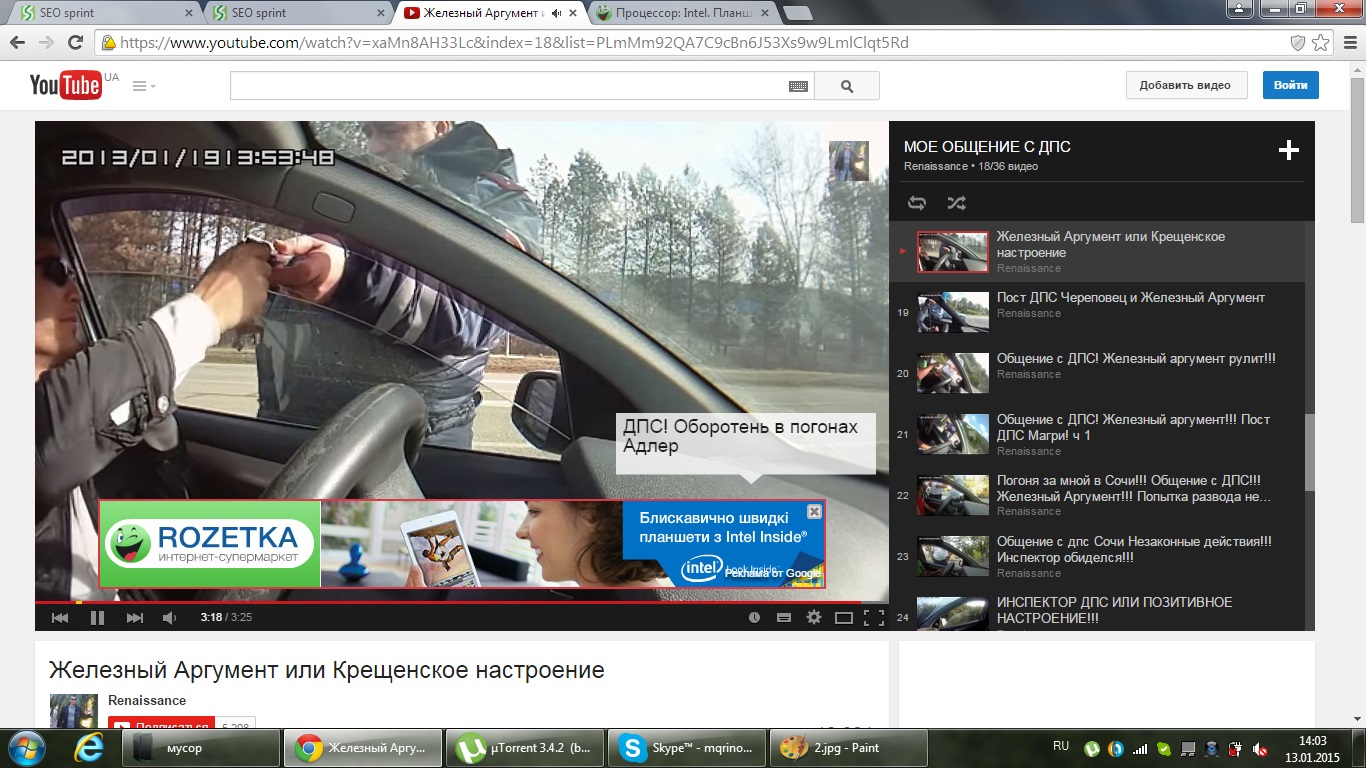
Task: Click the red Подписаться subscribe button
Action: point(163,723)
